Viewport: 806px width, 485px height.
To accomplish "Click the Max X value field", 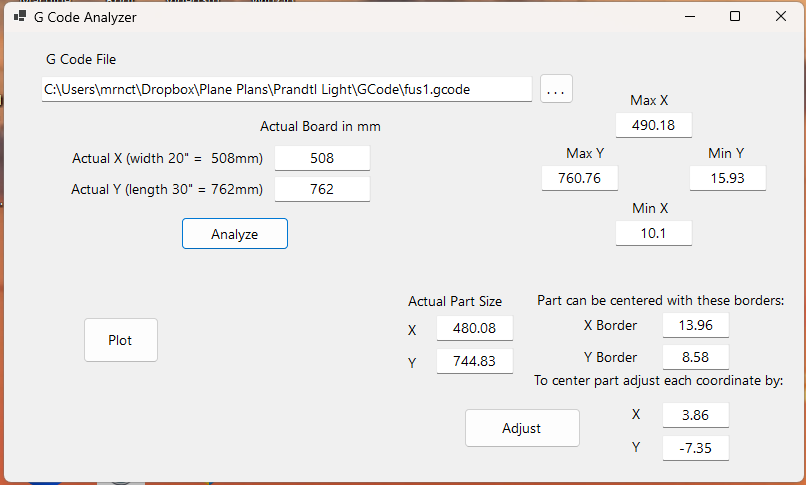I will click(x=654, y=125).
